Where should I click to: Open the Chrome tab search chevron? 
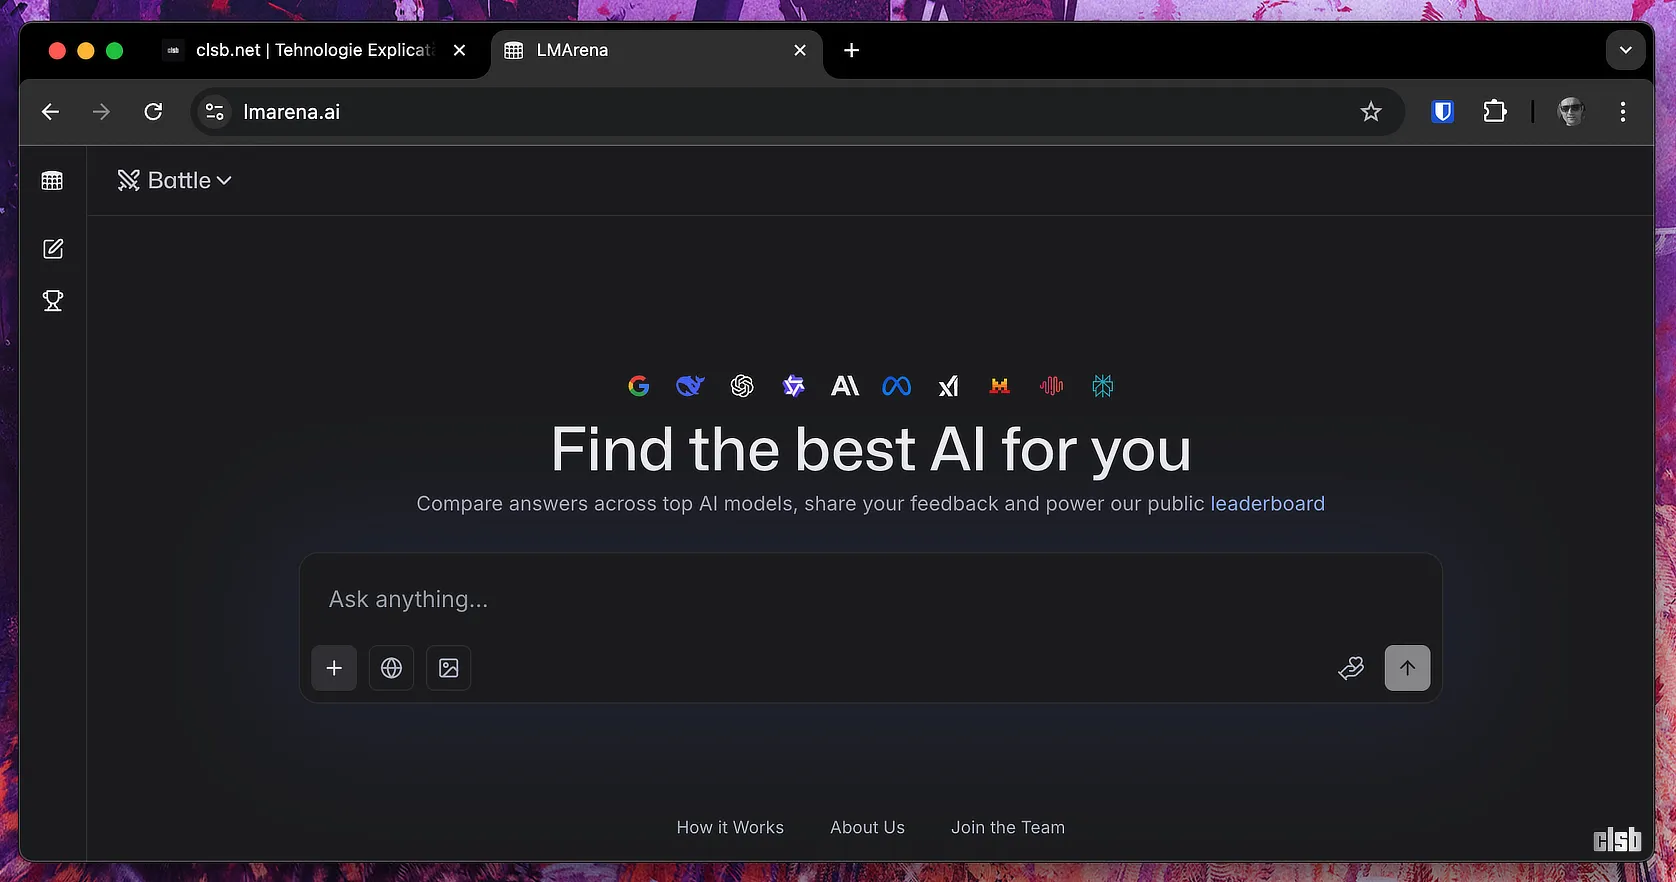(x=1625, y=50)
